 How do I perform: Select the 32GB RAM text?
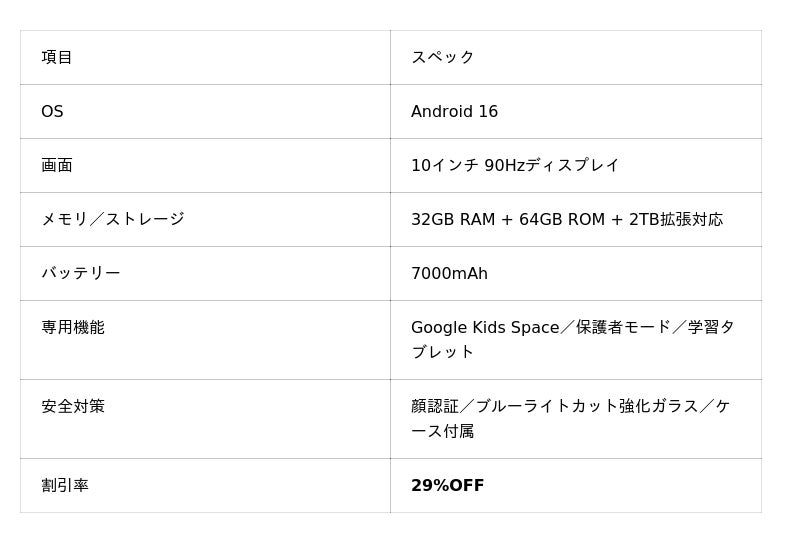(x=453, y=219)
